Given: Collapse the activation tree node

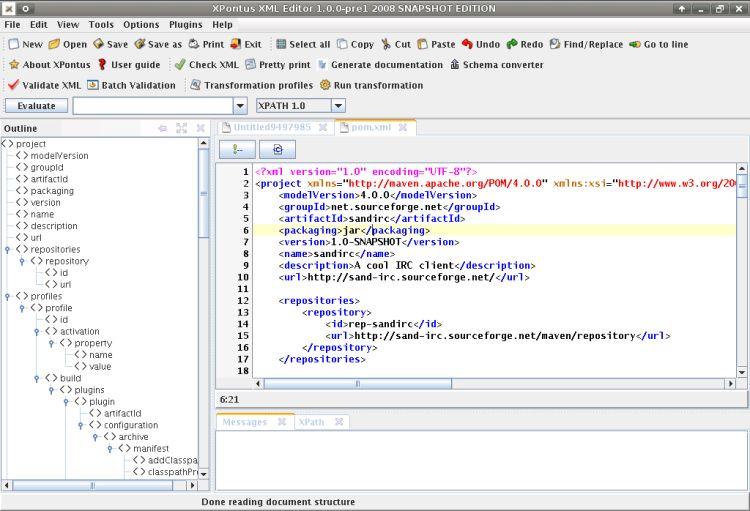Looking at the screenshot, I should pos(37,332).
